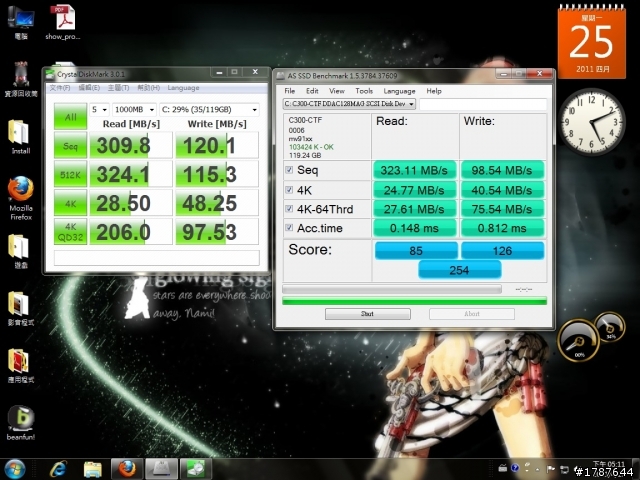Image resolution: width=640 pixels, height=480 pixels.
Task: Click the Action Center flag tray icon
Action: [x=551, y=469]
